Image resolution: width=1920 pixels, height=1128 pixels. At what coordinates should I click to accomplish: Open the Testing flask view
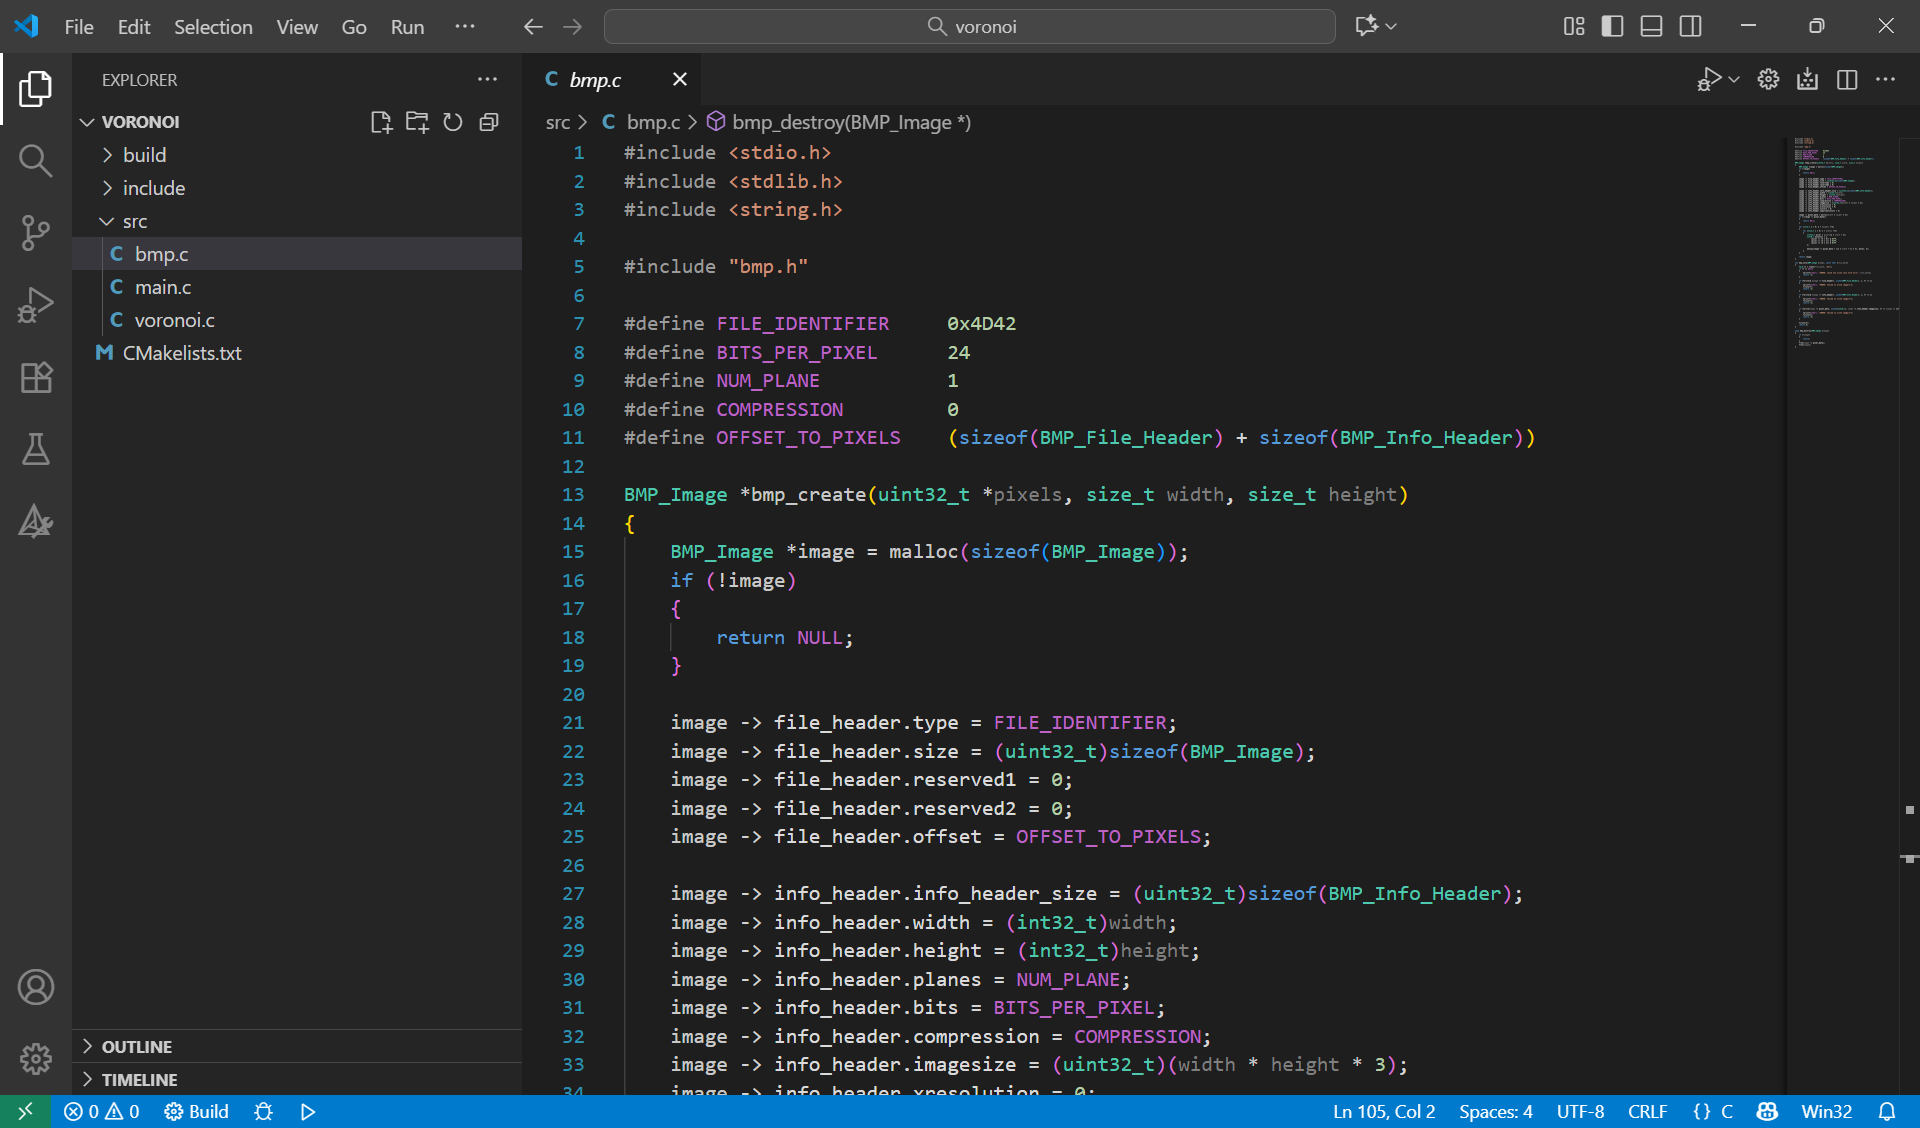pos(35,449)
